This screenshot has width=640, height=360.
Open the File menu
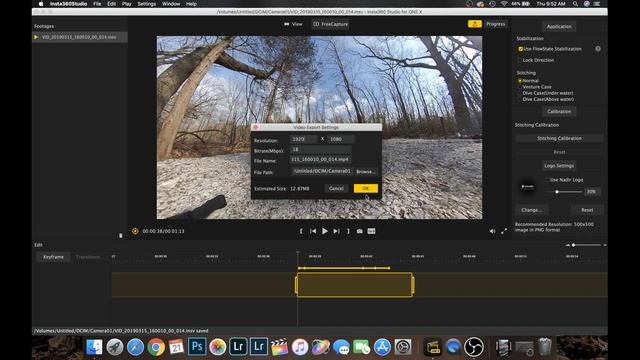tap(97, 4)
